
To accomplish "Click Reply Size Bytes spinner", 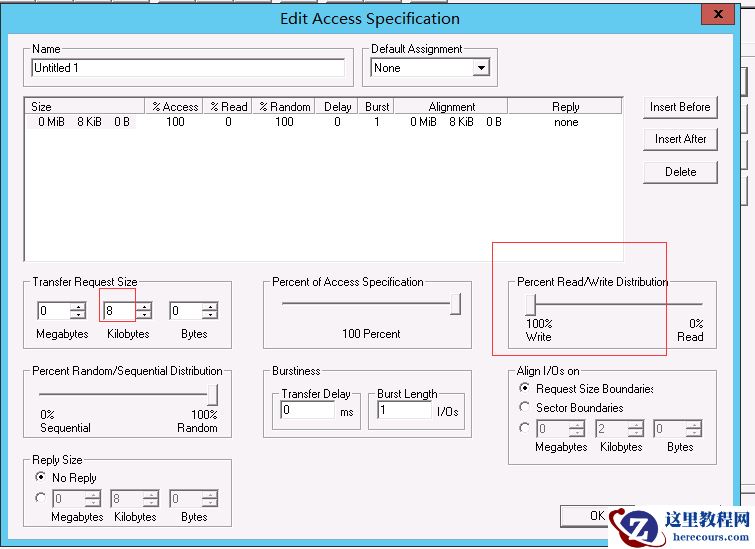I will pos(210,499).
